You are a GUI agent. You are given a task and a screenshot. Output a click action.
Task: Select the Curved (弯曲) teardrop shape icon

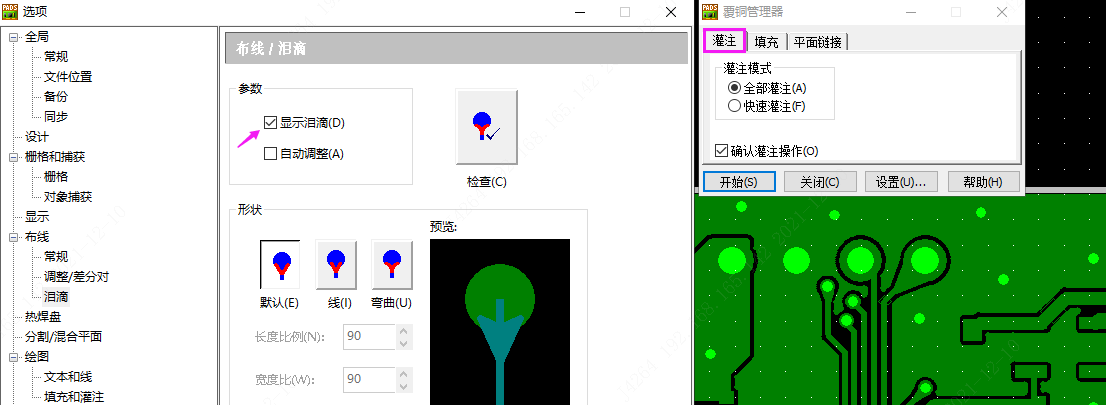coord(392,265)
